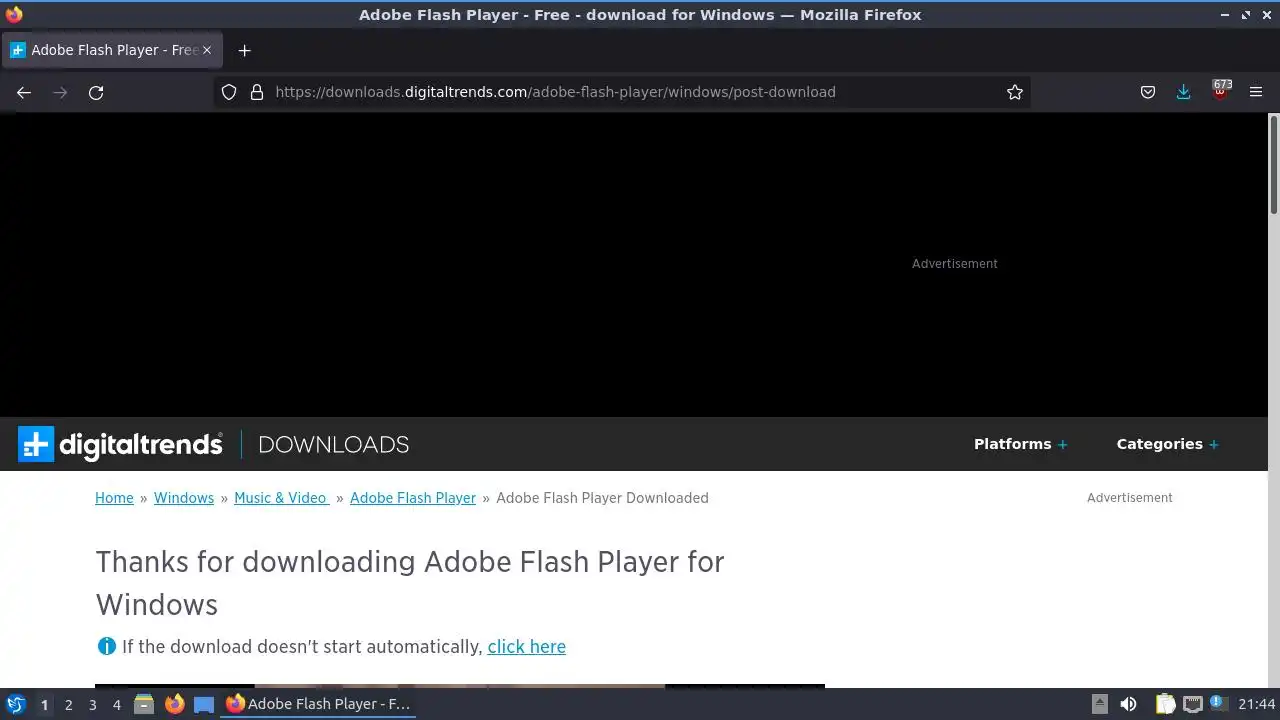The height and width of the screenshot is (720, 1280).
Task: Open Adobe Flash Player breadcrumb link
Action: [x=413, y=498]
